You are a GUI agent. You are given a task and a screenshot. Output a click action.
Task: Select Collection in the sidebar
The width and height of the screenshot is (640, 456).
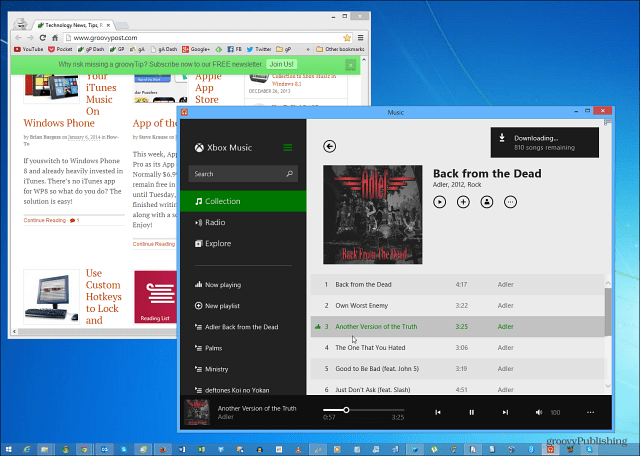[x=243, y=201]
